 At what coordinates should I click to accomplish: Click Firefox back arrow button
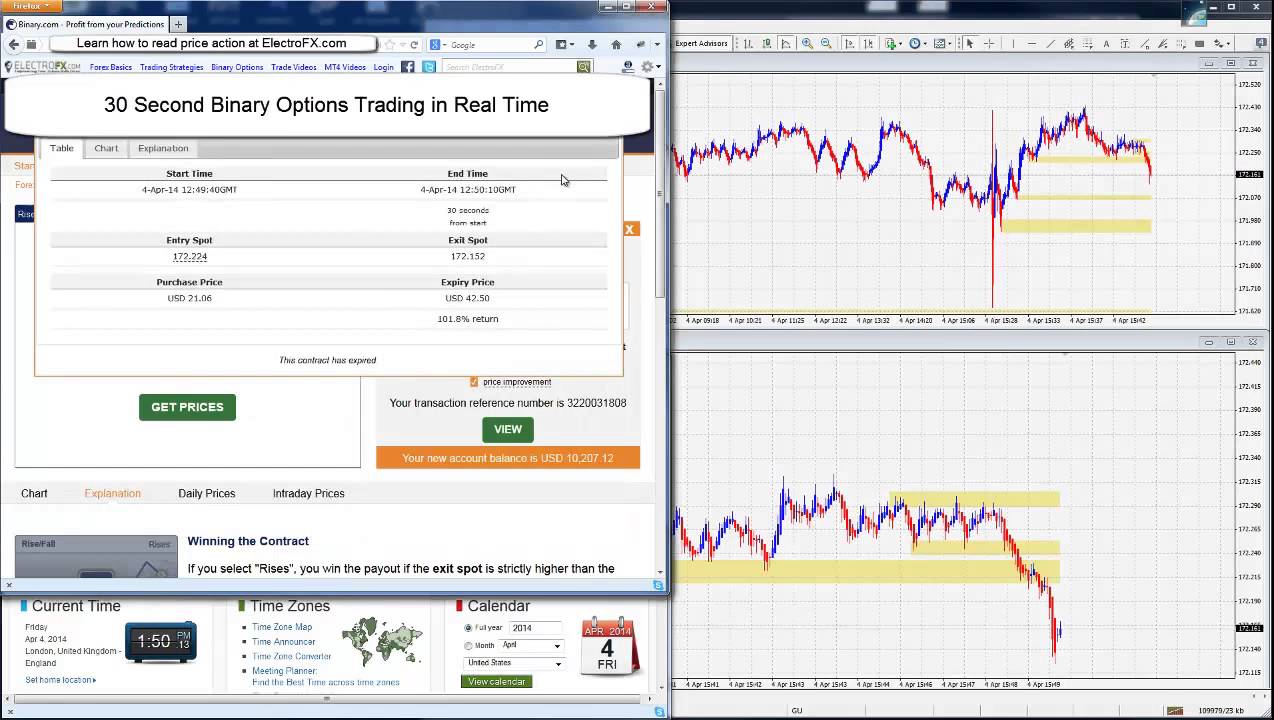14,44
